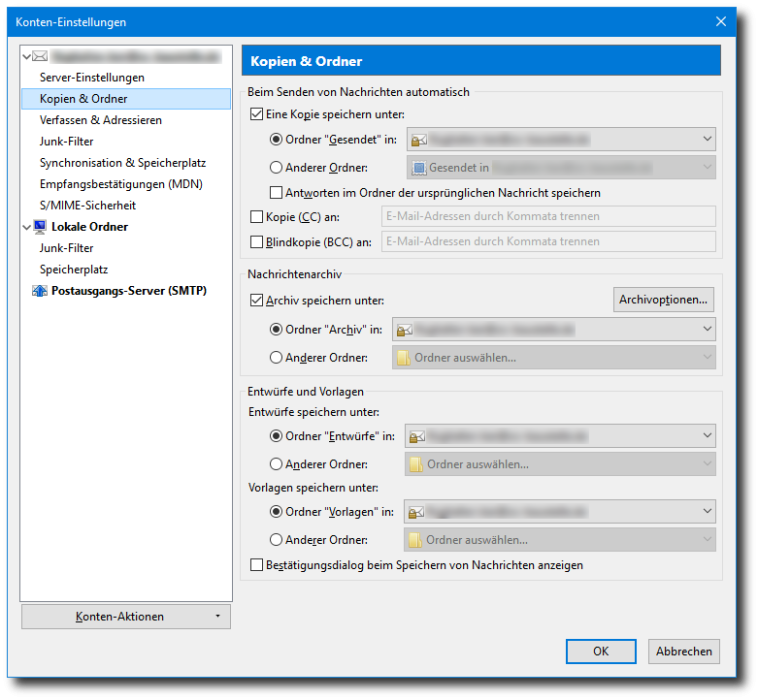Image resolution: width=758 pixels, height=700 pixels.
Task: Uncheck 'Eine Kopie speichern unter'
Action: (257, 115)
